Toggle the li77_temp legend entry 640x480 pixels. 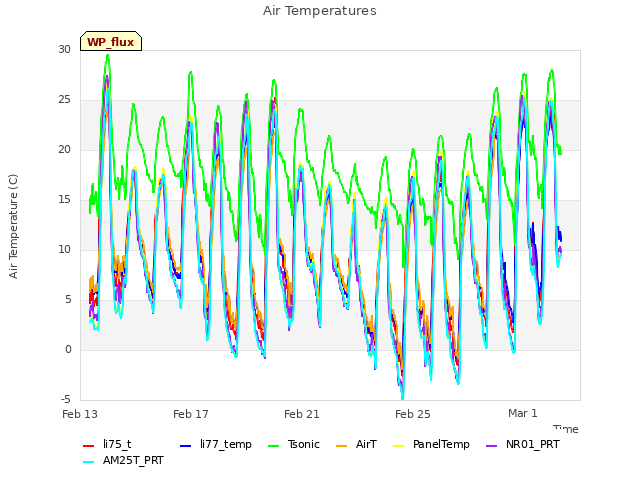pos(216,444)
